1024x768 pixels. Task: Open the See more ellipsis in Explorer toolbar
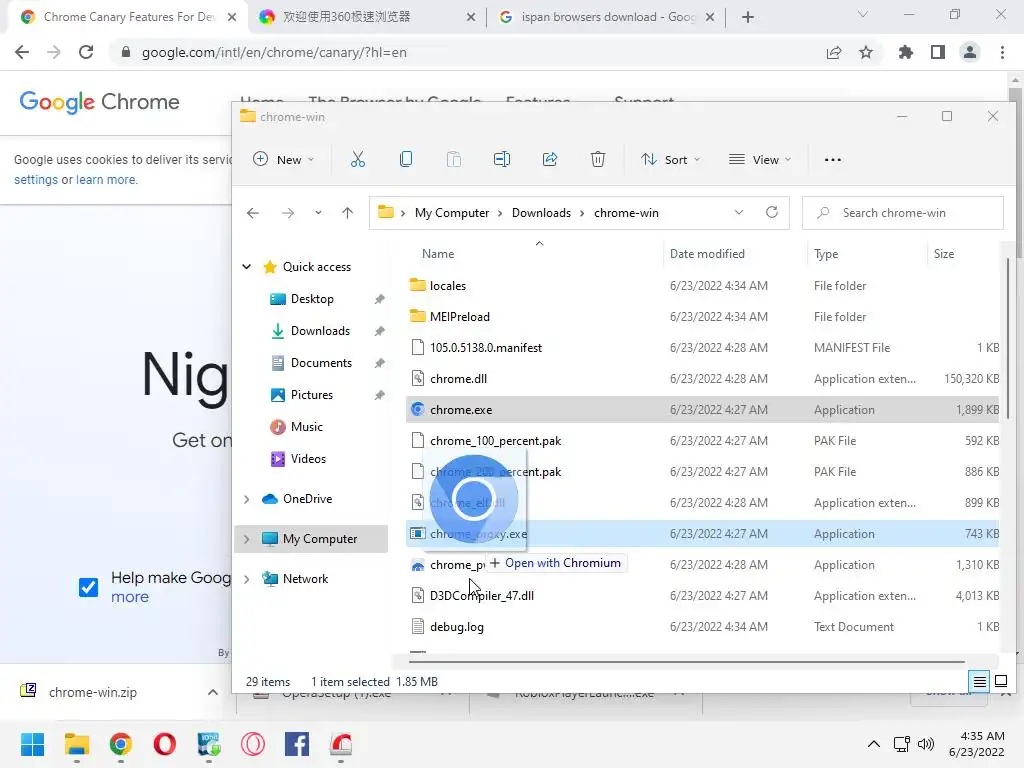pos(833,159)
